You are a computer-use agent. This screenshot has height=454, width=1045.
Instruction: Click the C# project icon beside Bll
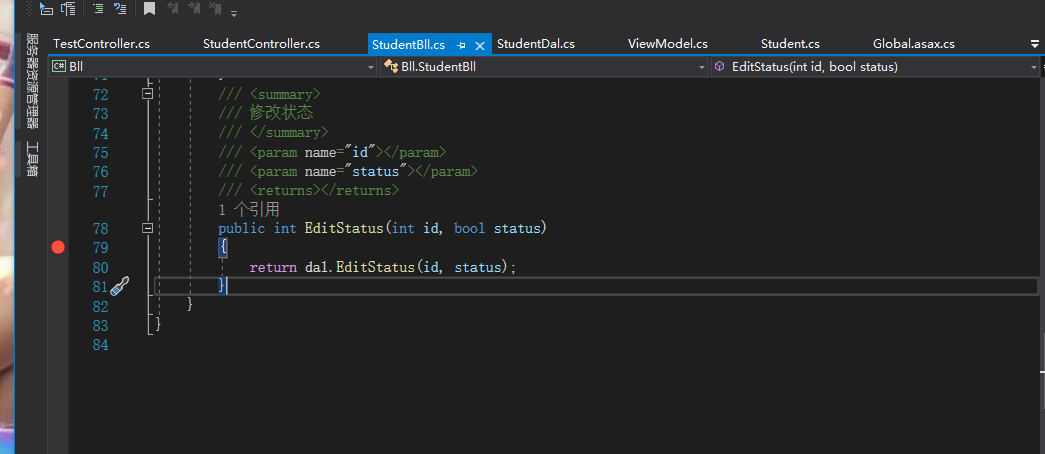click(59, 67)
